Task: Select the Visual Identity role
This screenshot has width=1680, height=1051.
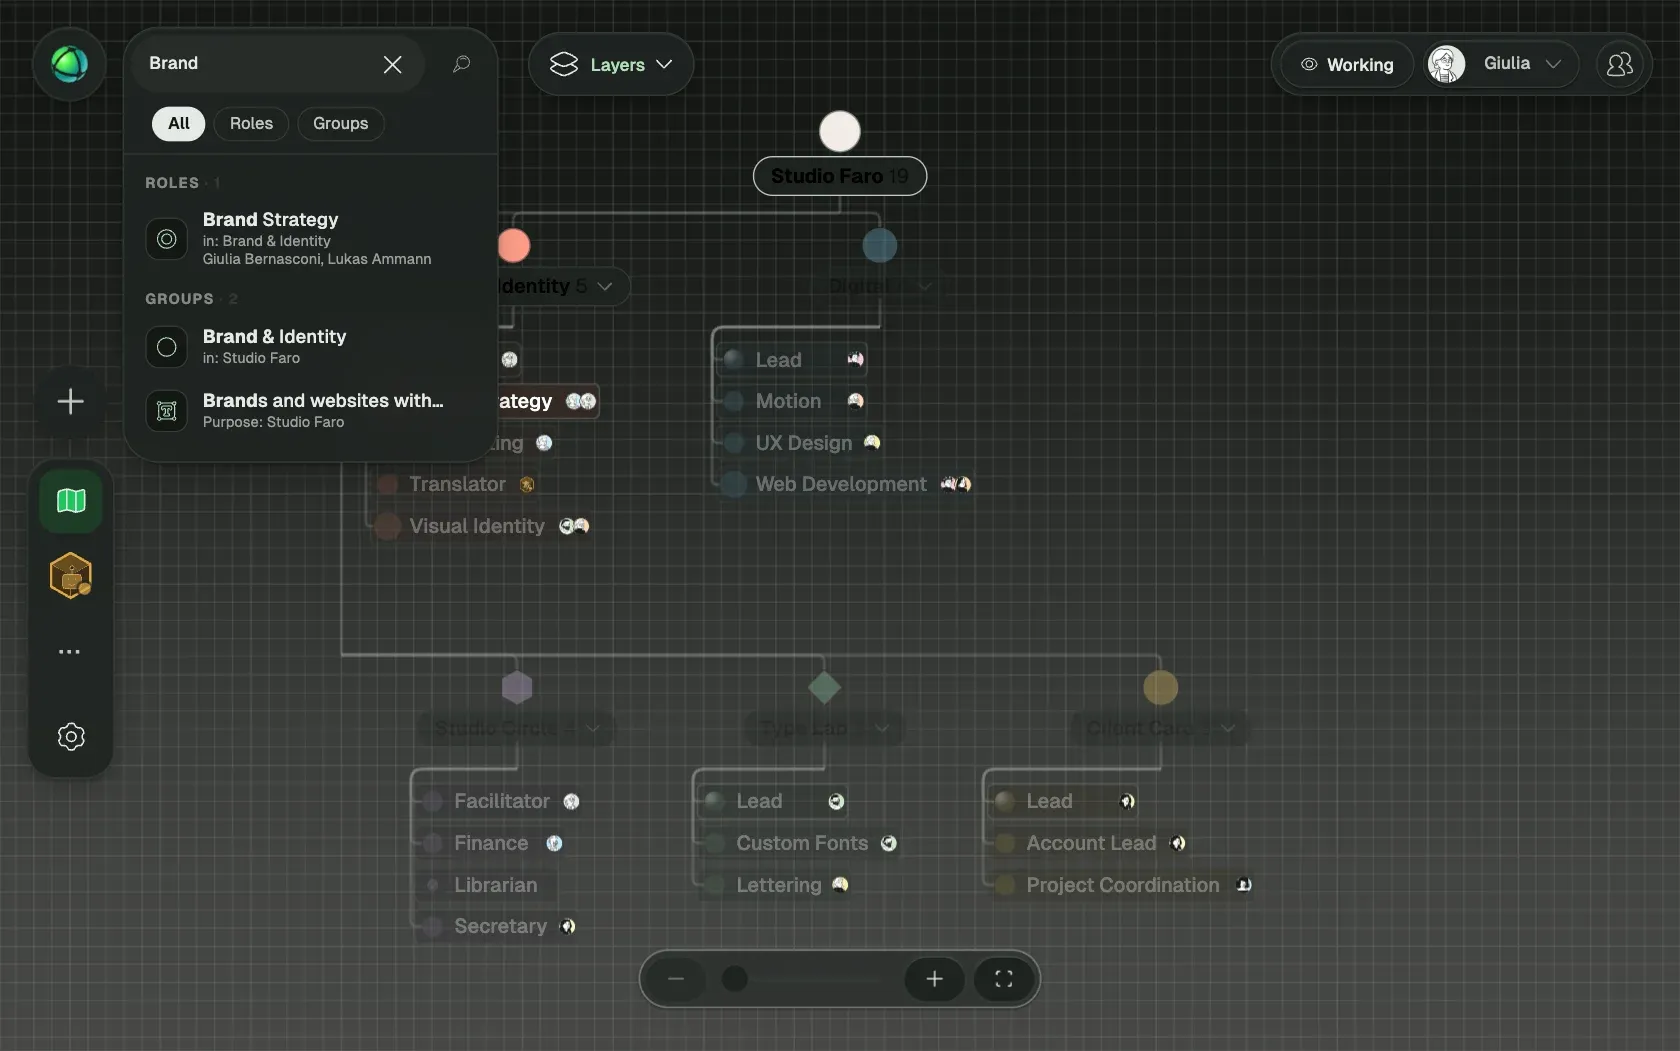Action: (482, 526)
